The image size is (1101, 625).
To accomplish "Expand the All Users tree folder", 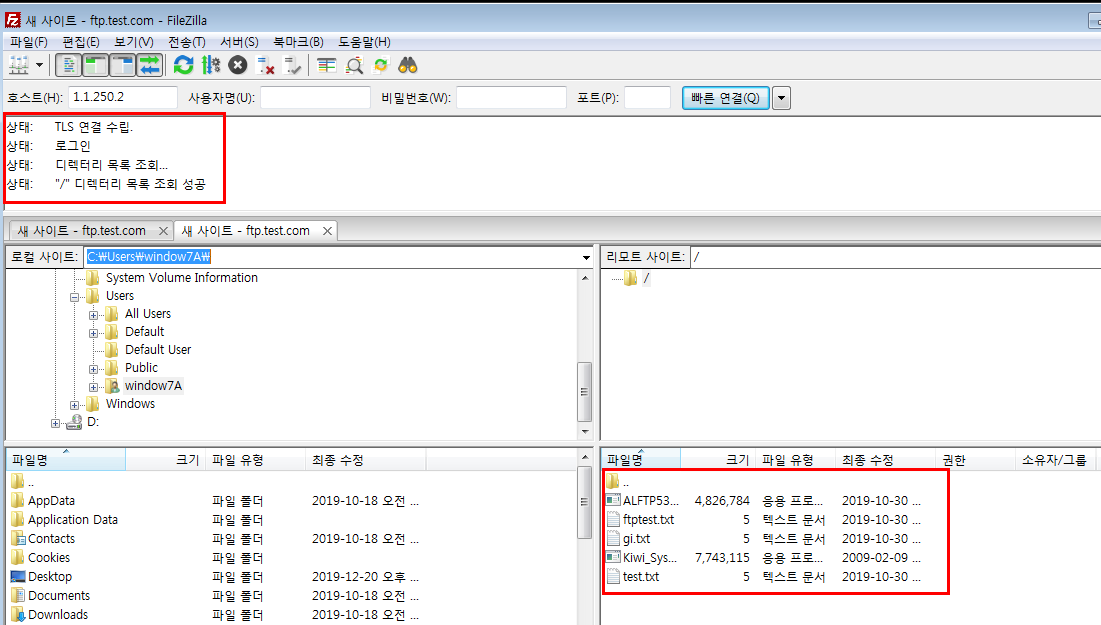I will pos(93,315).
